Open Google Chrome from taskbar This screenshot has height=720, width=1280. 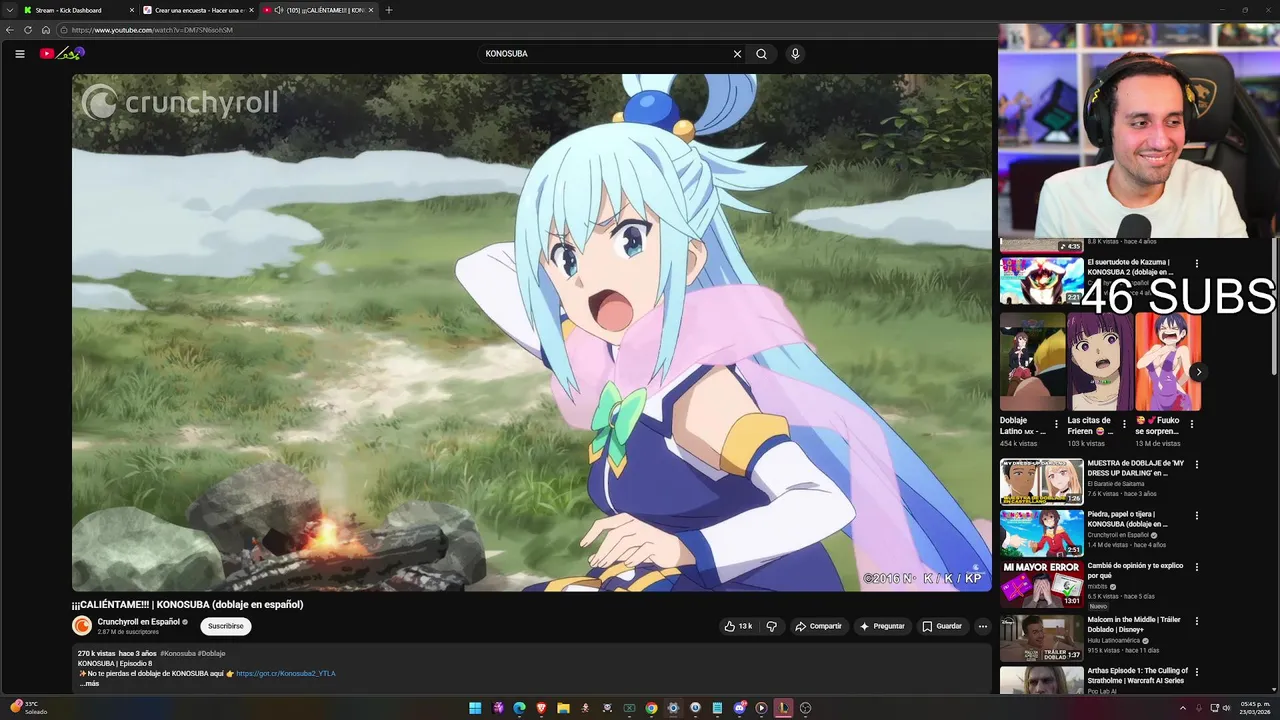coord(651,708)
